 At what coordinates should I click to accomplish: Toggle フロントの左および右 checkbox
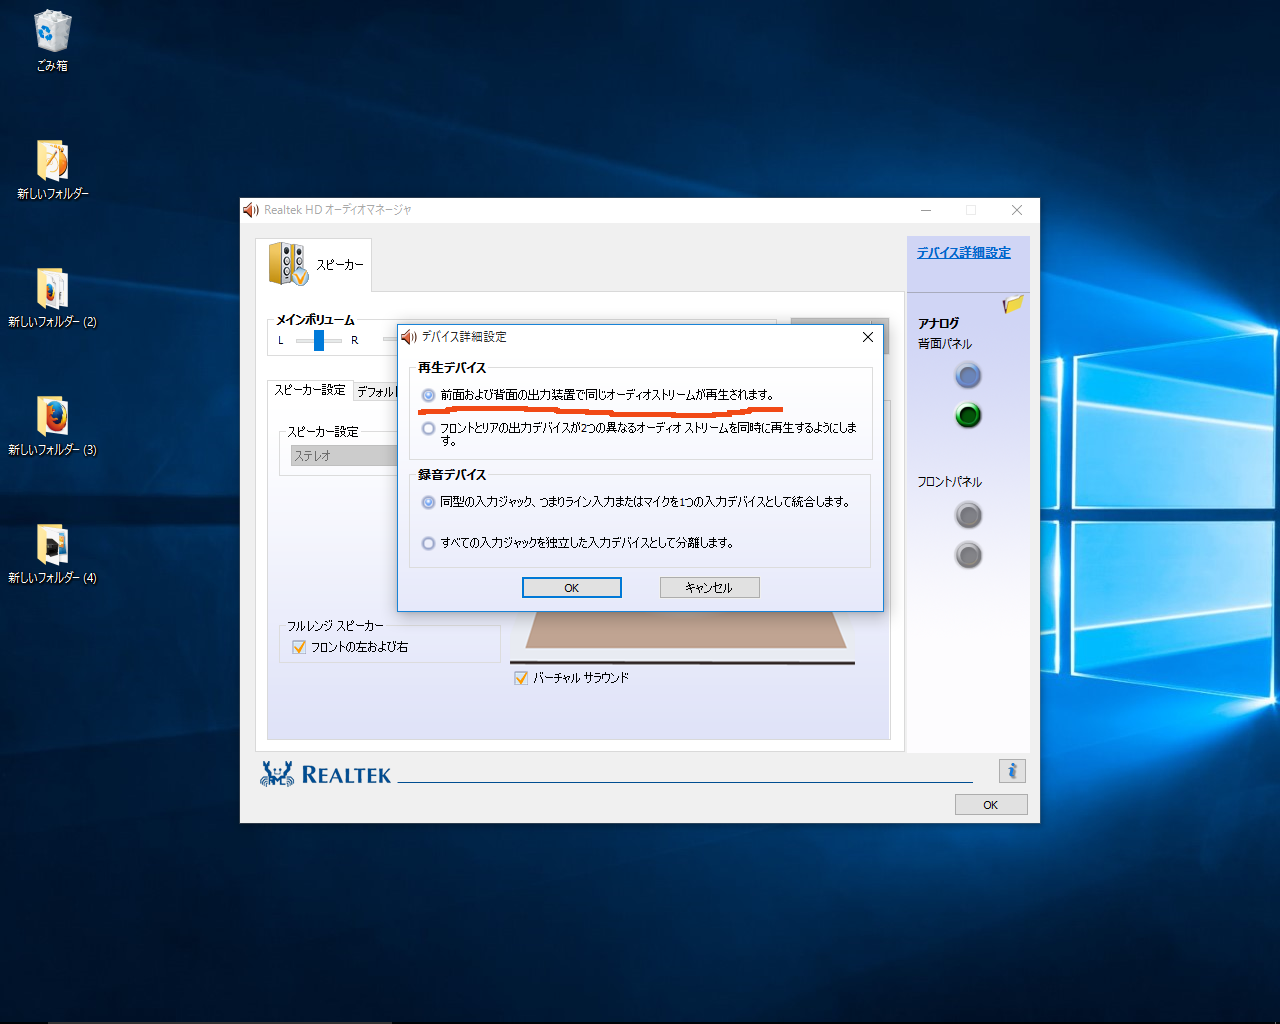(298, 647)
